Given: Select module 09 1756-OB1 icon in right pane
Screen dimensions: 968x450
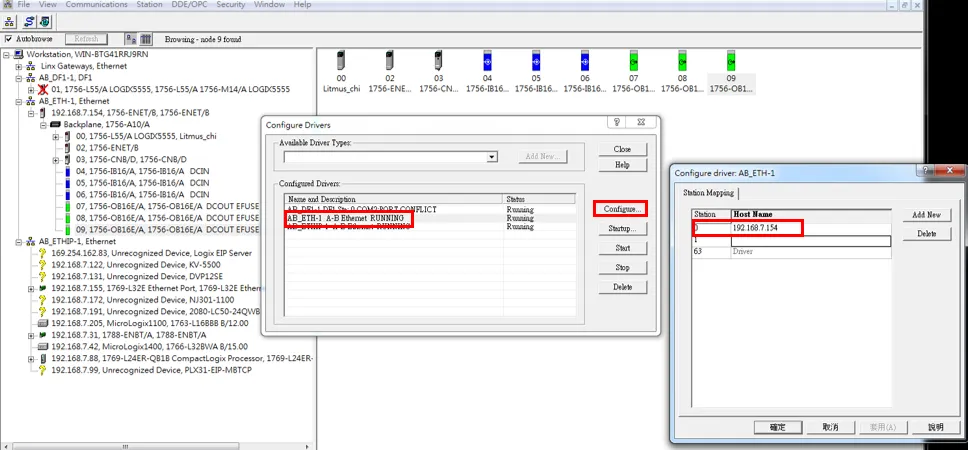Looking at the screenshot, I should tap(731, 60).
